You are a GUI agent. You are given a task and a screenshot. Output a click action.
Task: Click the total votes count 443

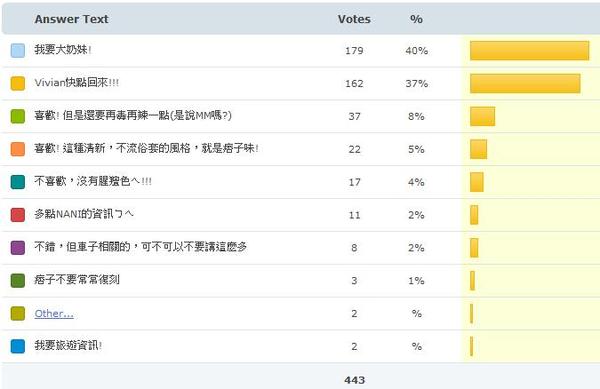pos(354,380)
